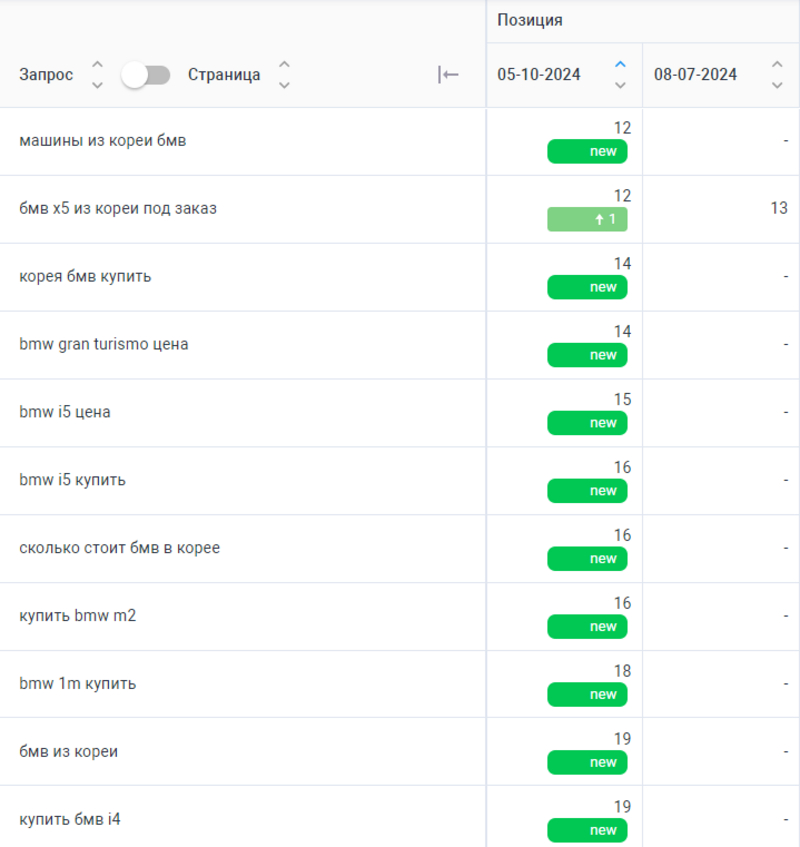Click the collapse column arrow icon
The width and height of the screenshot is (800, 847).
coord(448,74)
